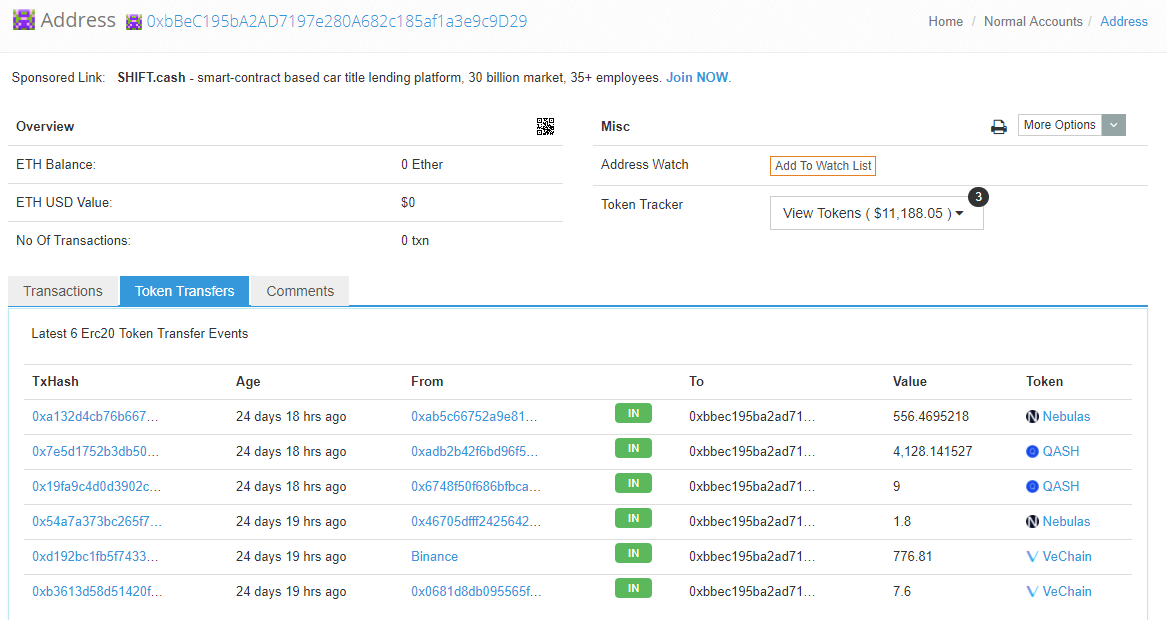Open sender address 0x46705dfff2425642...
The width and height of the screenshot is (1167, 620).
click(476, 522)
